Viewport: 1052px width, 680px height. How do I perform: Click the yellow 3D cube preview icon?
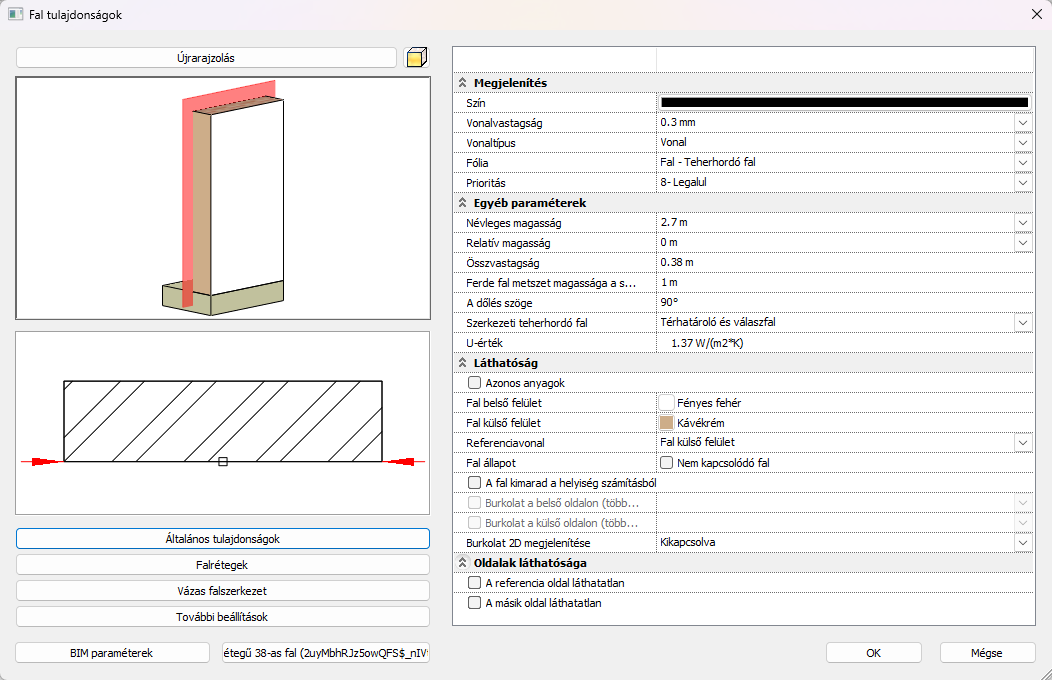(415, 58)
